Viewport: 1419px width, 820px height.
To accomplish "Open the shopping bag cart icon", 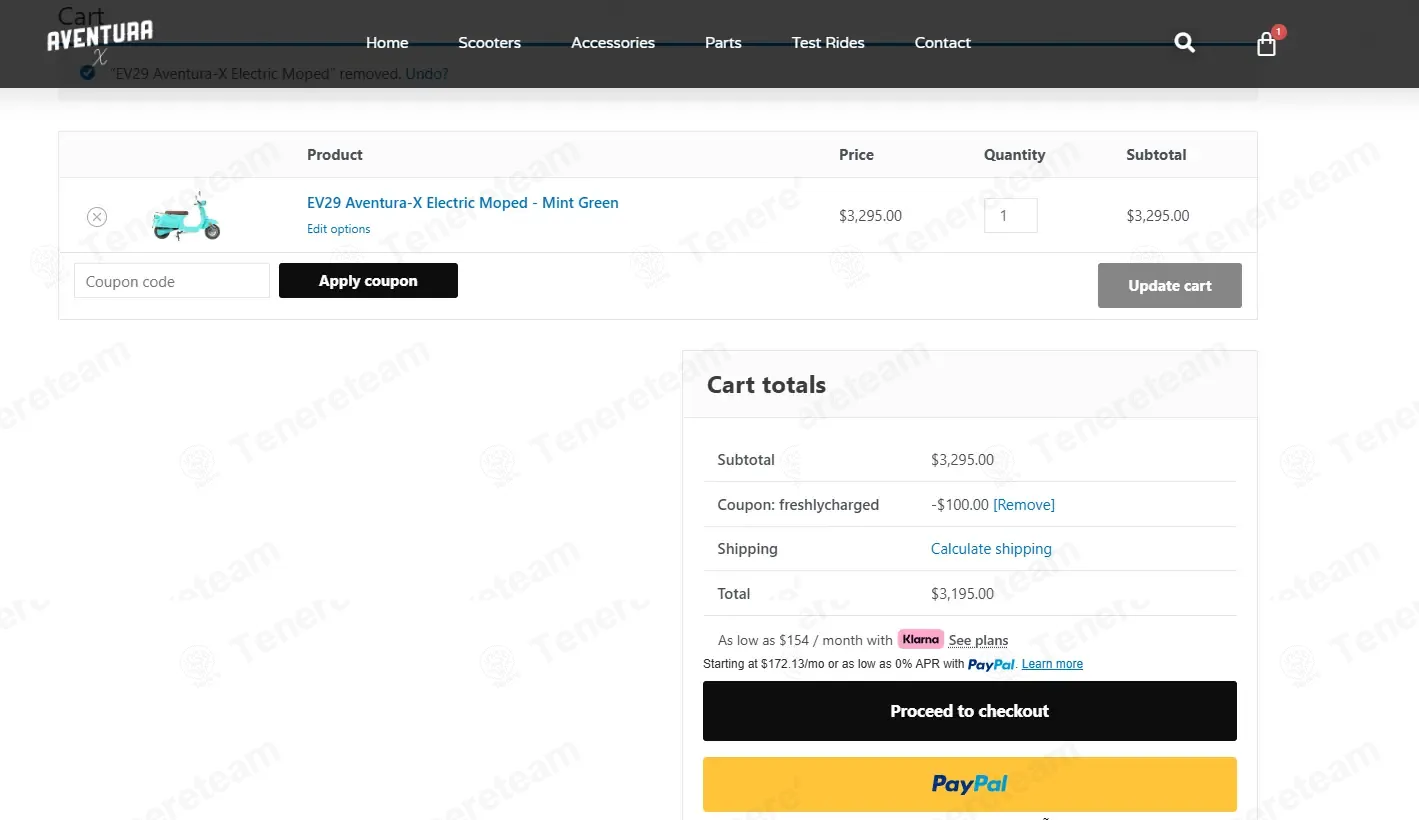I will point(1267,44).
